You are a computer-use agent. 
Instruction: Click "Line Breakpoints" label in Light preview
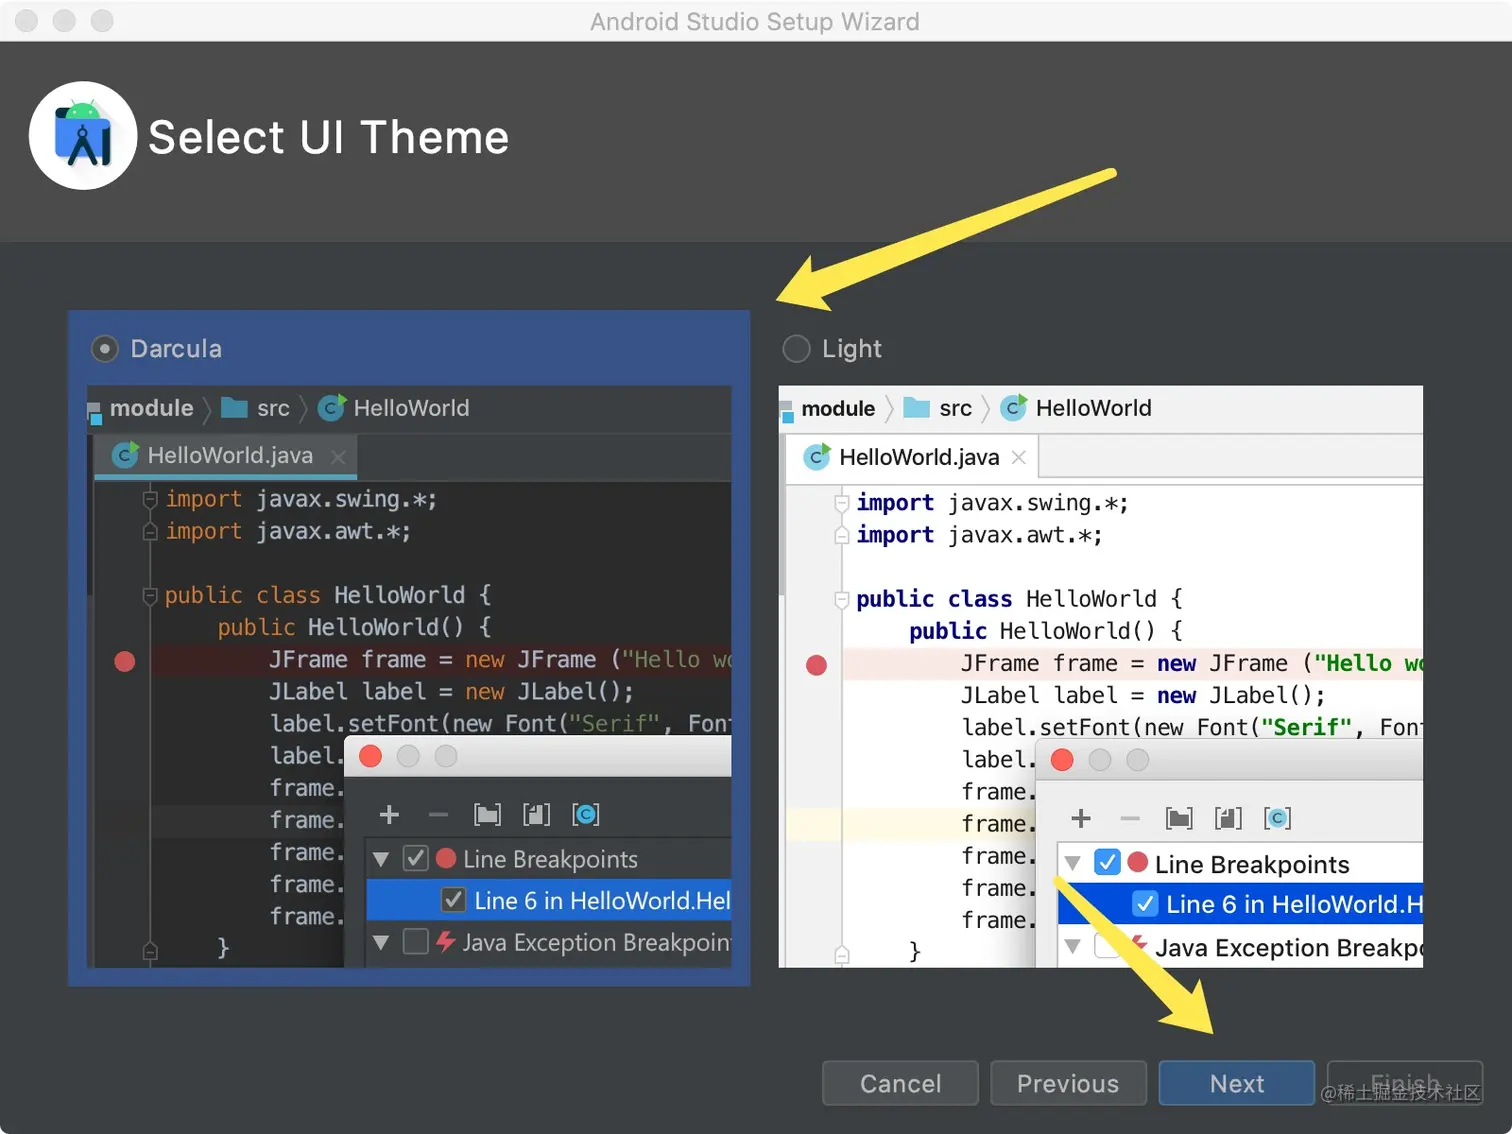tap(1252, 864)
